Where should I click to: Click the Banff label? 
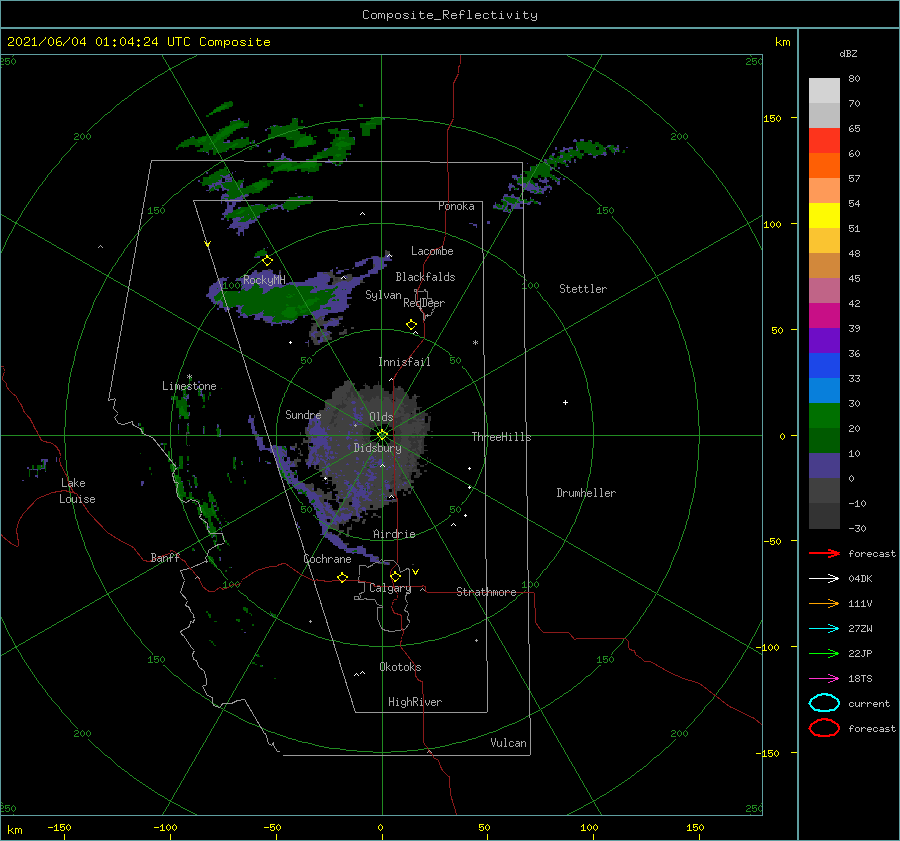pos(165,558)
